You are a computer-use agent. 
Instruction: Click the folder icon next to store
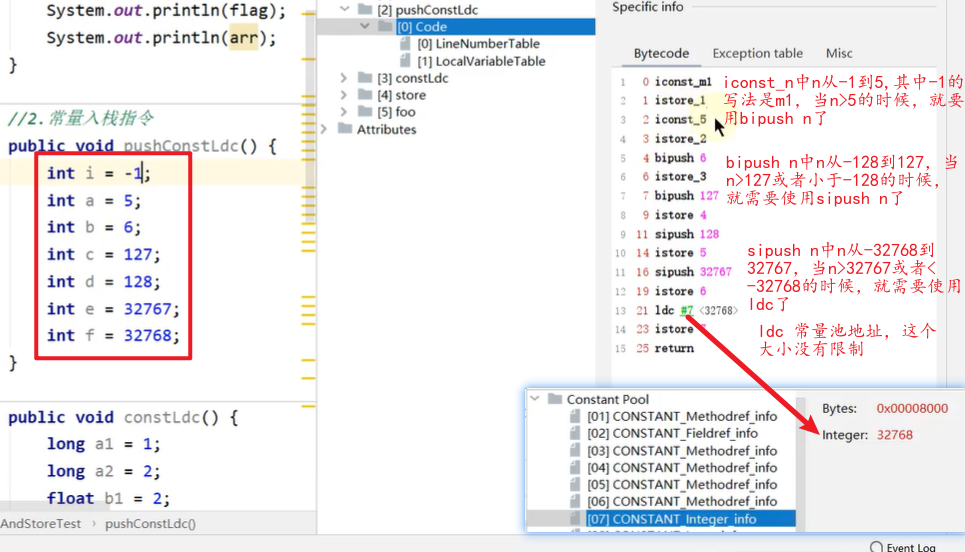(x=364, y=95)
